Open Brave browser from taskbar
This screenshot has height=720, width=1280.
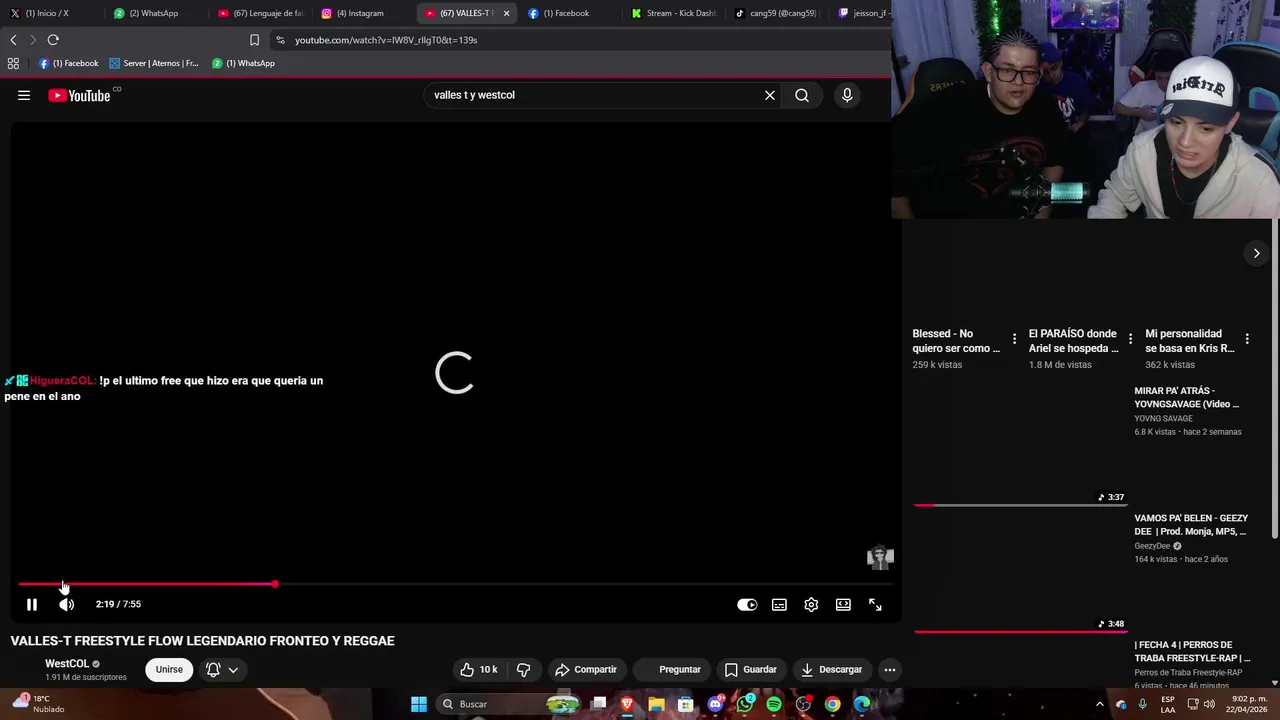(x=627, y=704)
